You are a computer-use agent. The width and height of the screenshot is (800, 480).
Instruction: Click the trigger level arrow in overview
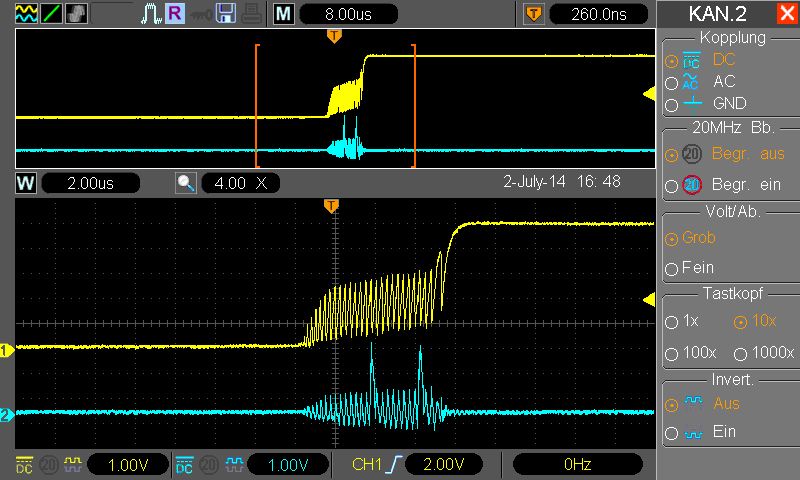click(649, 94)
